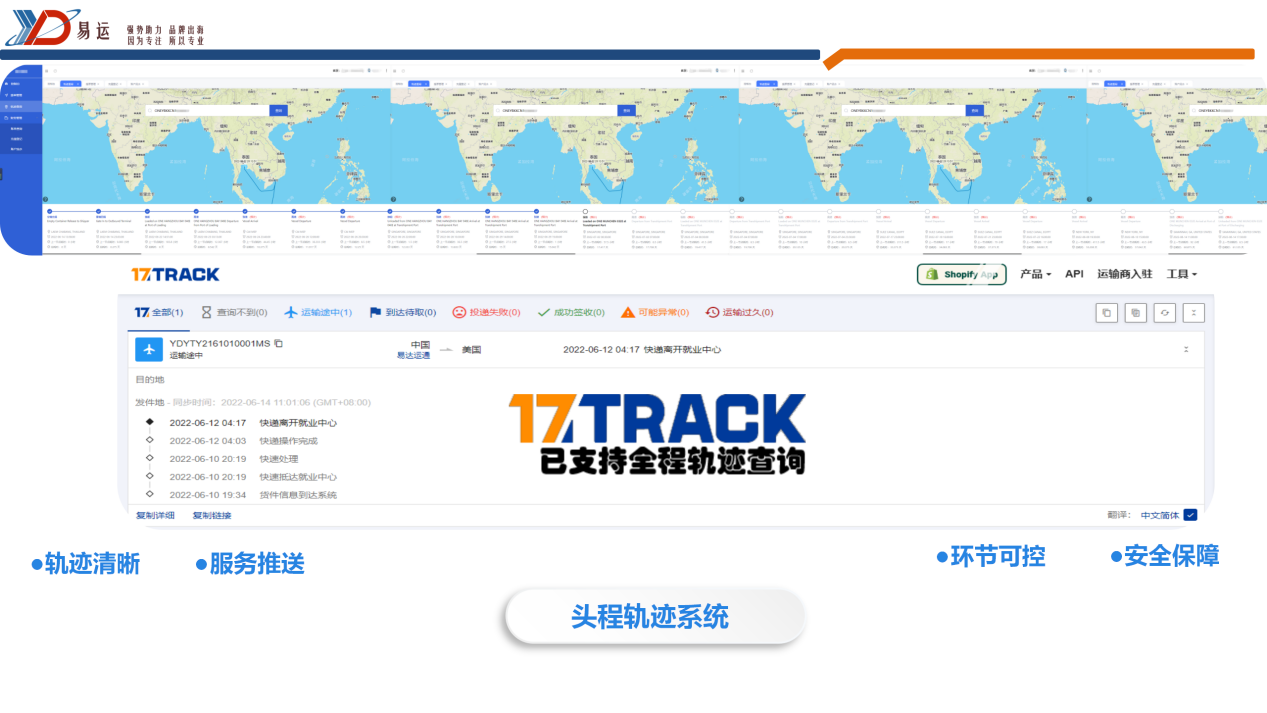Select the 全部(1) filter tab
This screenshot has width=1267, height=713.
click(x=159, y=312)
